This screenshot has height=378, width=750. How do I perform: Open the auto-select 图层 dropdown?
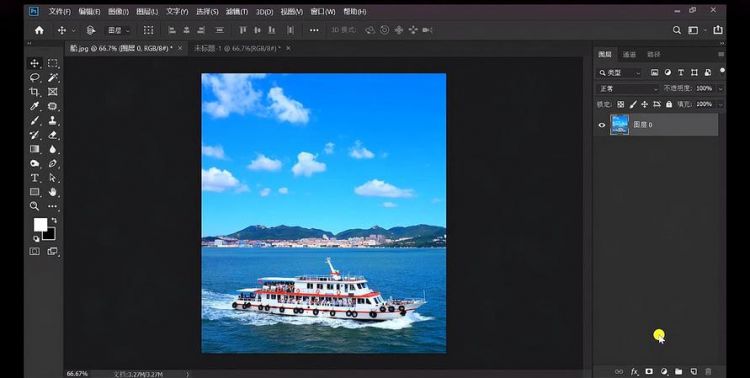[x=118, y=30]
